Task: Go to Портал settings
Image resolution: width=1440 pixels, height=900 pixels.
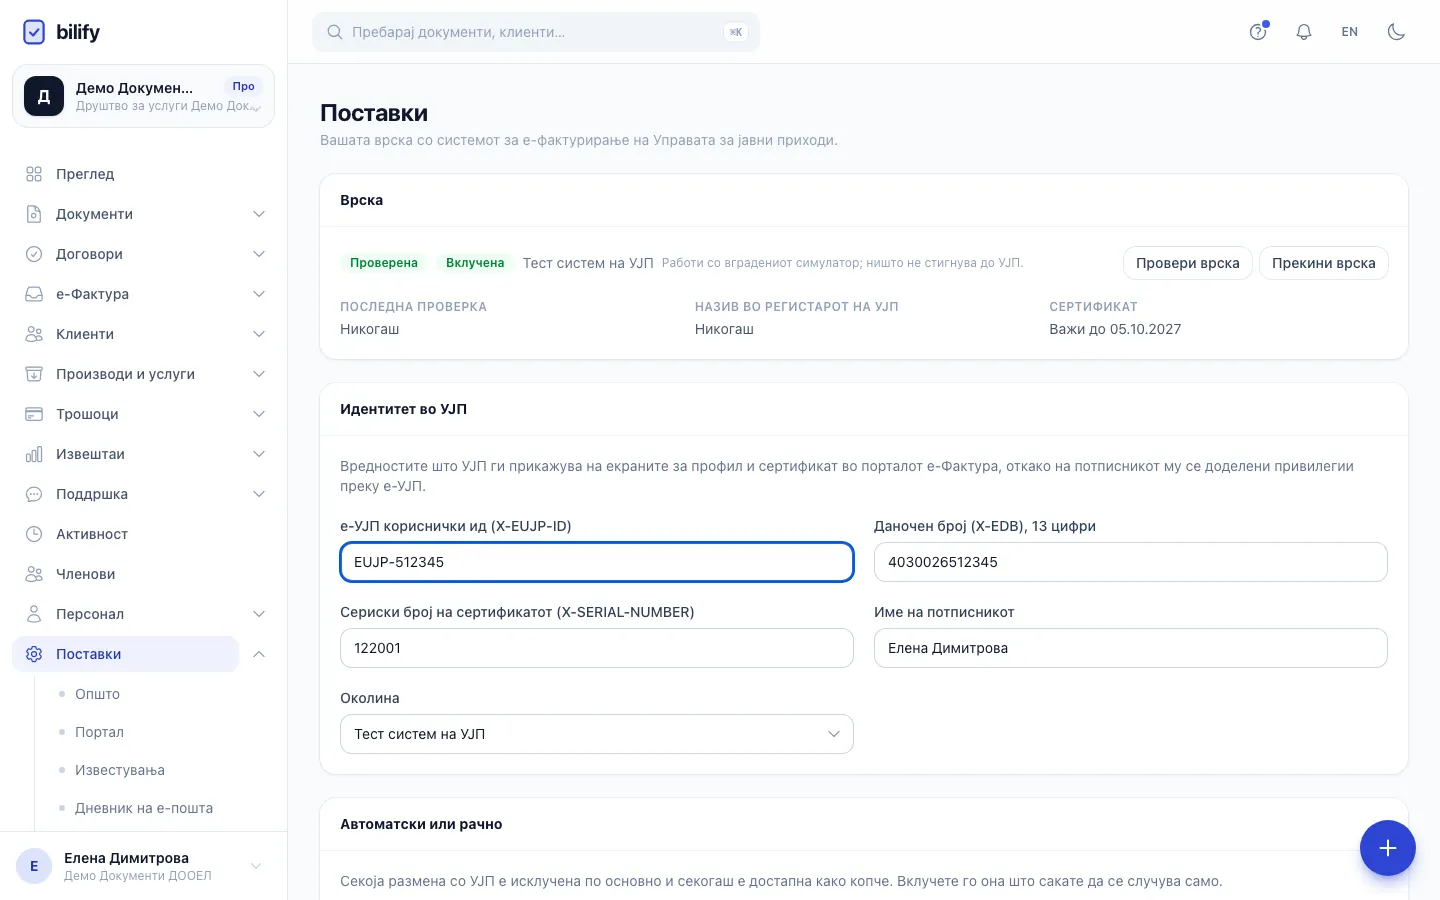Action: [x=99, y=732]
